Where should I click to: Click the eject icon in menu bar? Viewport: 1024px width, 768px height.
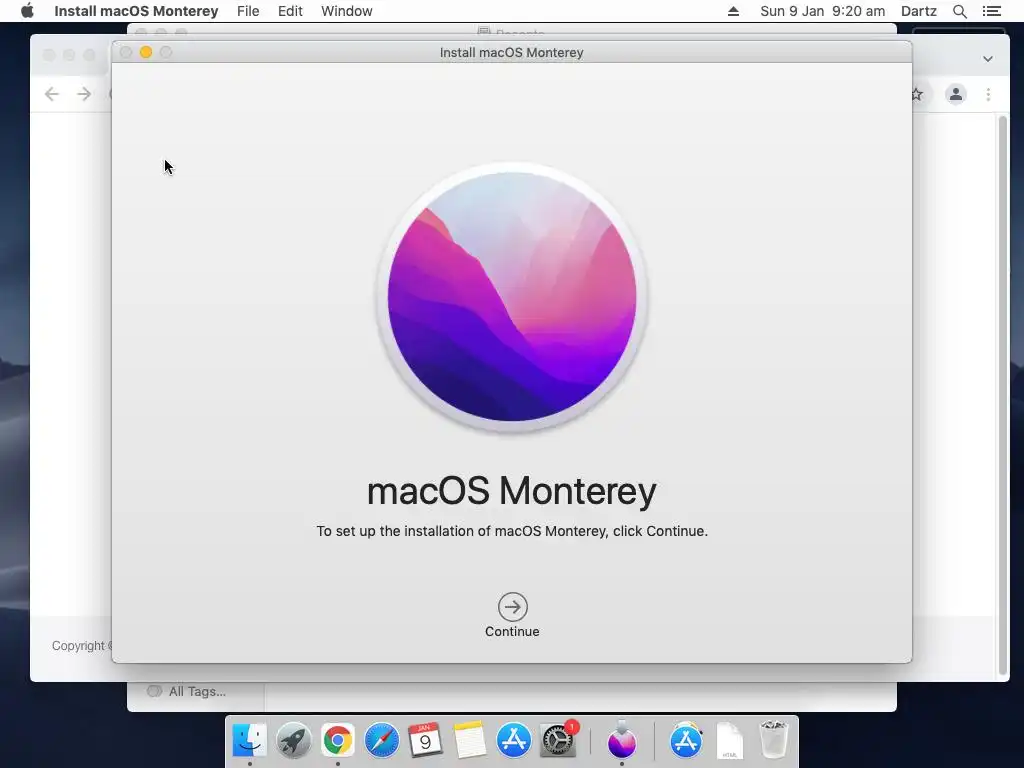[733, 11]
